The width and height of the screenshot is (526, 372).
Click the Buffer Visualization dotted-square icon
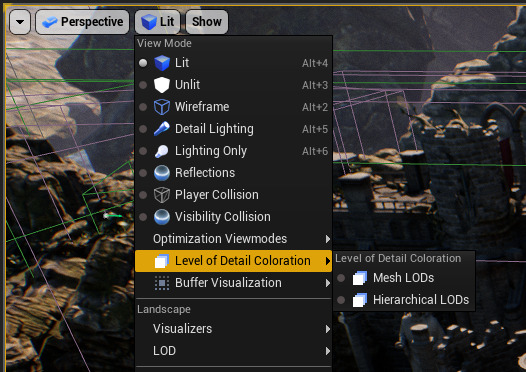click(162, 283)
